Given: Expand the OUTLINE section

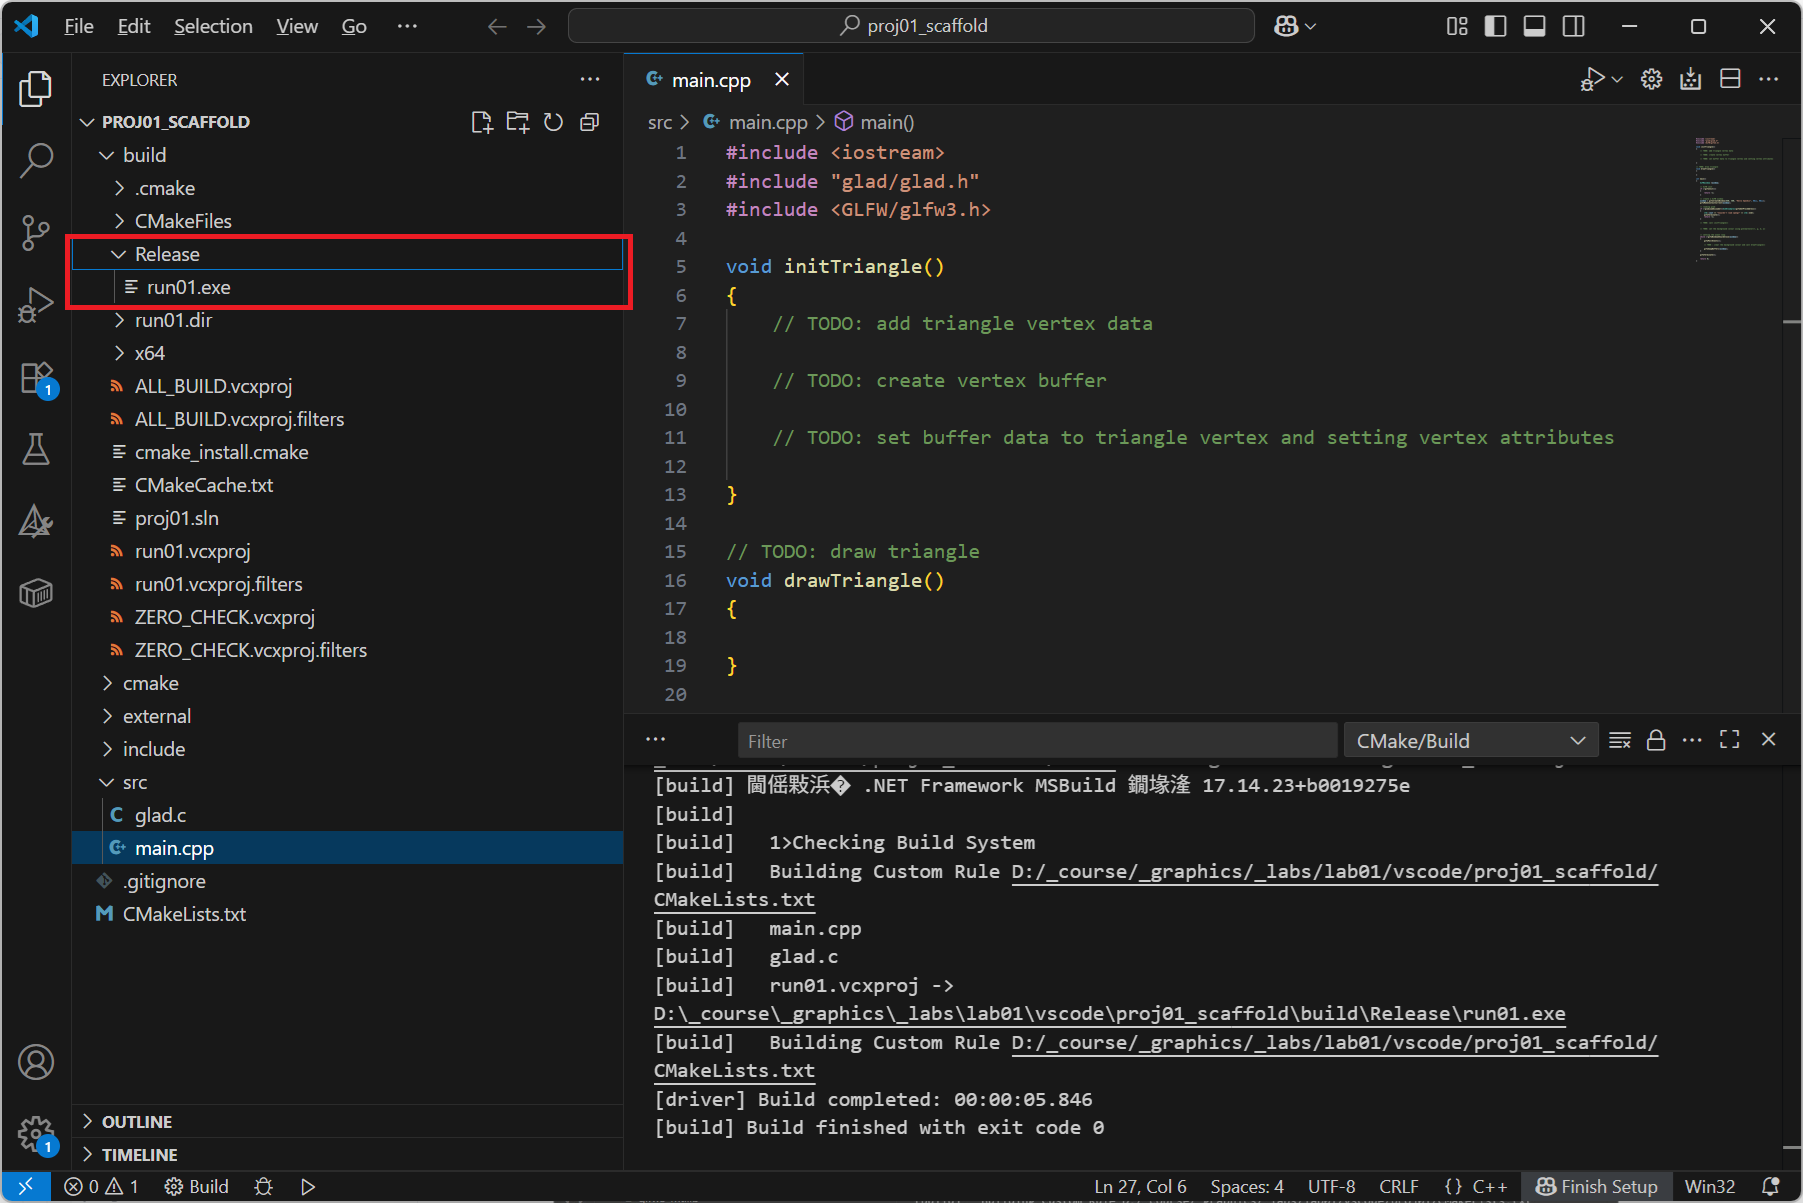Looking at the screenshot, I should (137, 1122).
